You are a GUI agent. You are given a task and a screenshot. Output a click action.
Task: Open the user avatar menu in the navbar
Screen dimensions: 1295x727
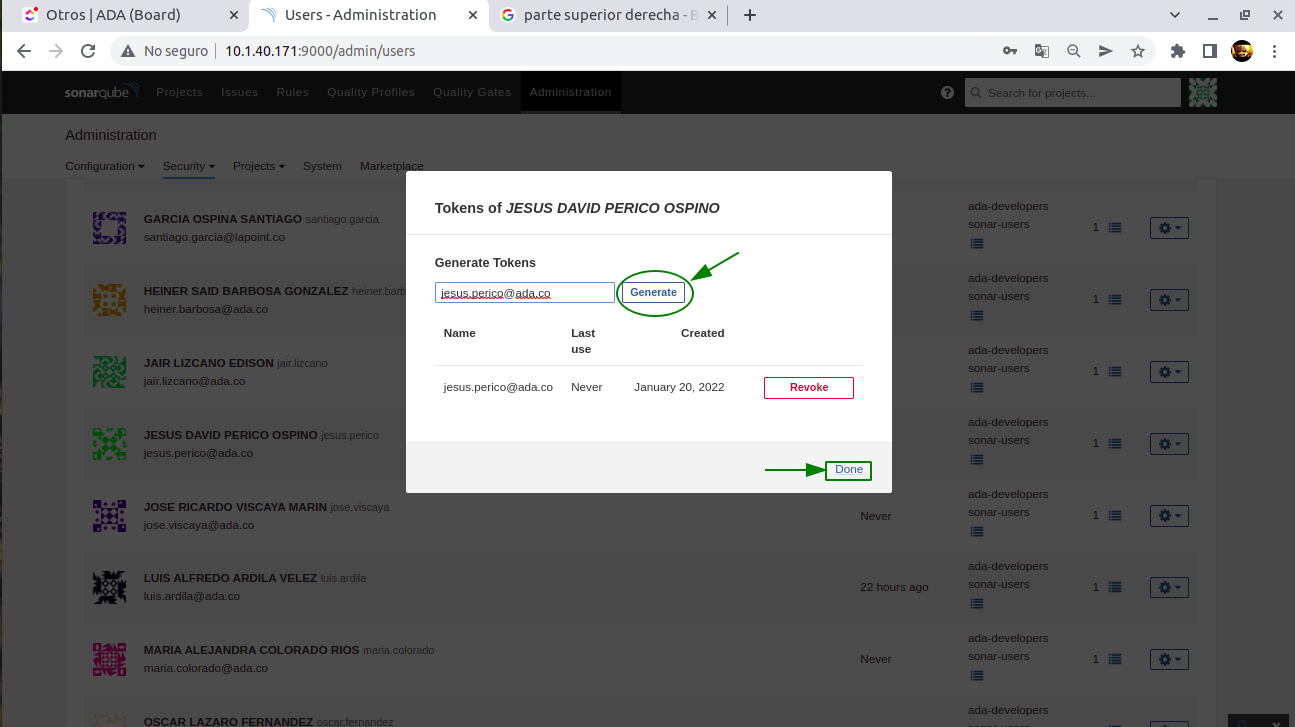[1202, 92]
